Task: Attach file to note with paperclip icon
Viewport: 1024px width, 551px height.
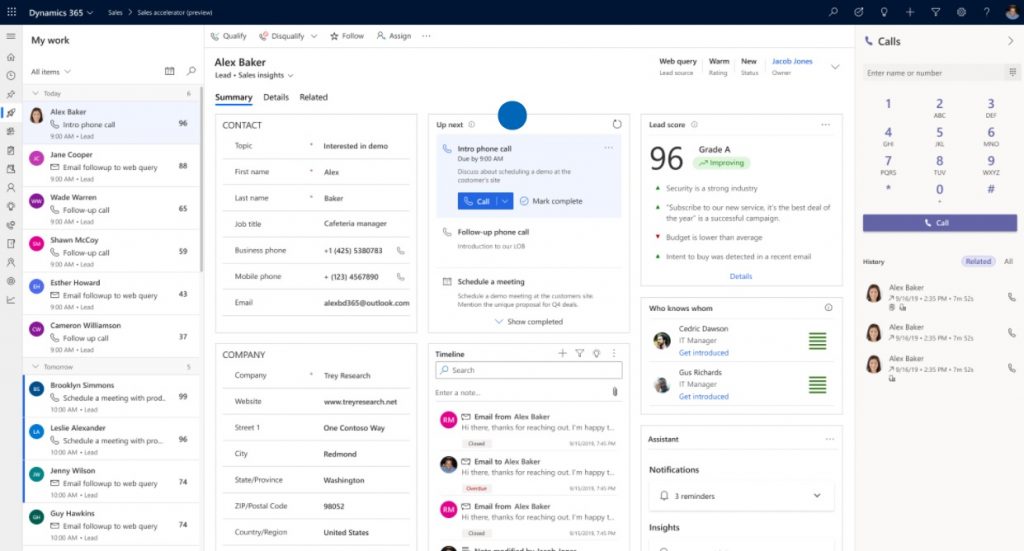Action: coord(615,392)
